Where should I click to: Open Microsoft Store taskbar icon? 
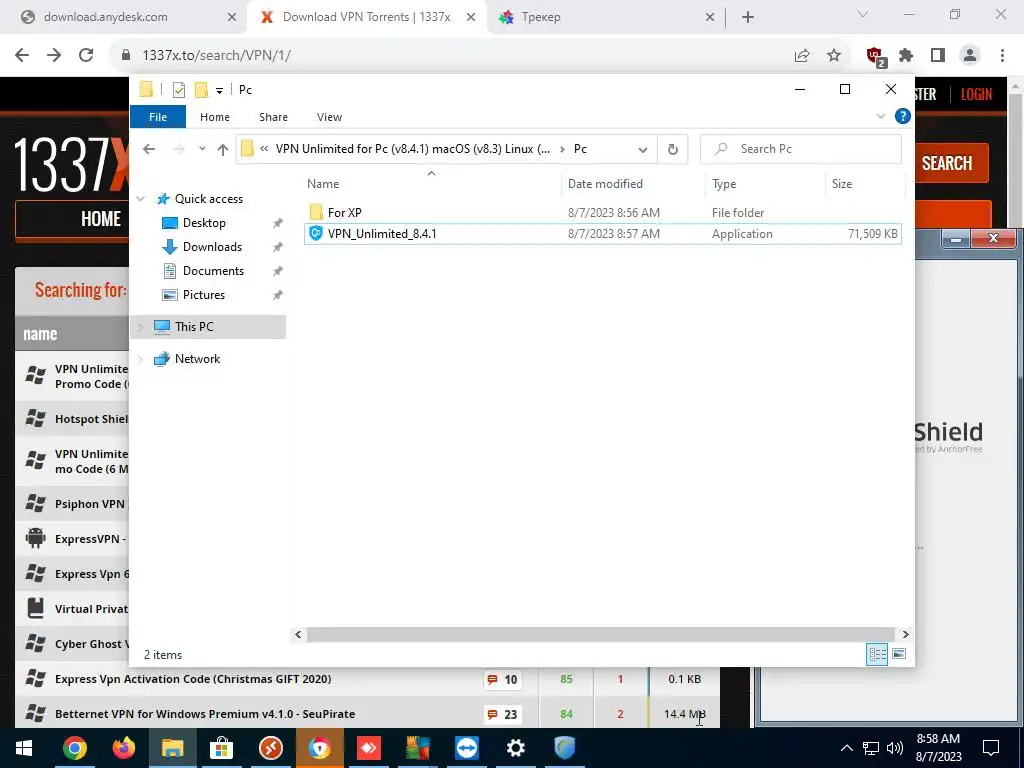click(x=221, y=748)
